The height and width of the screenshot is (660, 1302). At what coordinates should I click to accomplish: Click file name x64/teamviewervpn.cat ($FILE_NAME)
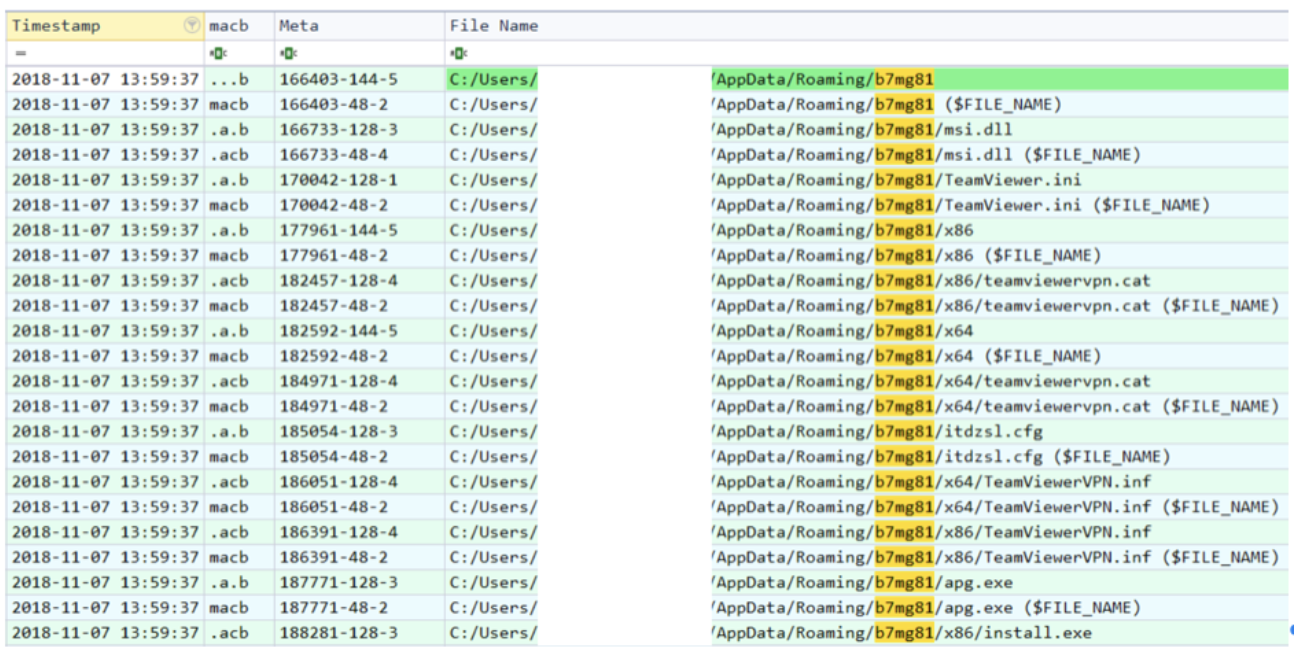click(867, 406)
